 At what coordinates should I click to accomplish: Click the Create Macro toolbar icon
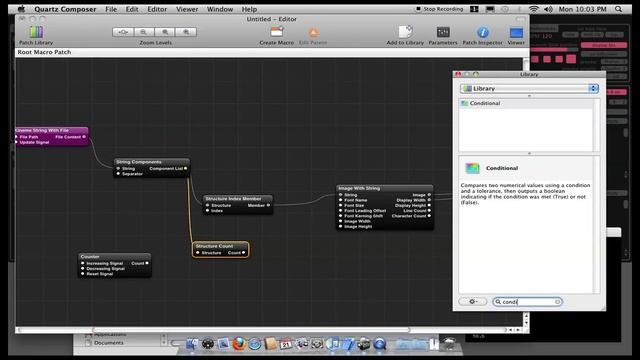277,32
